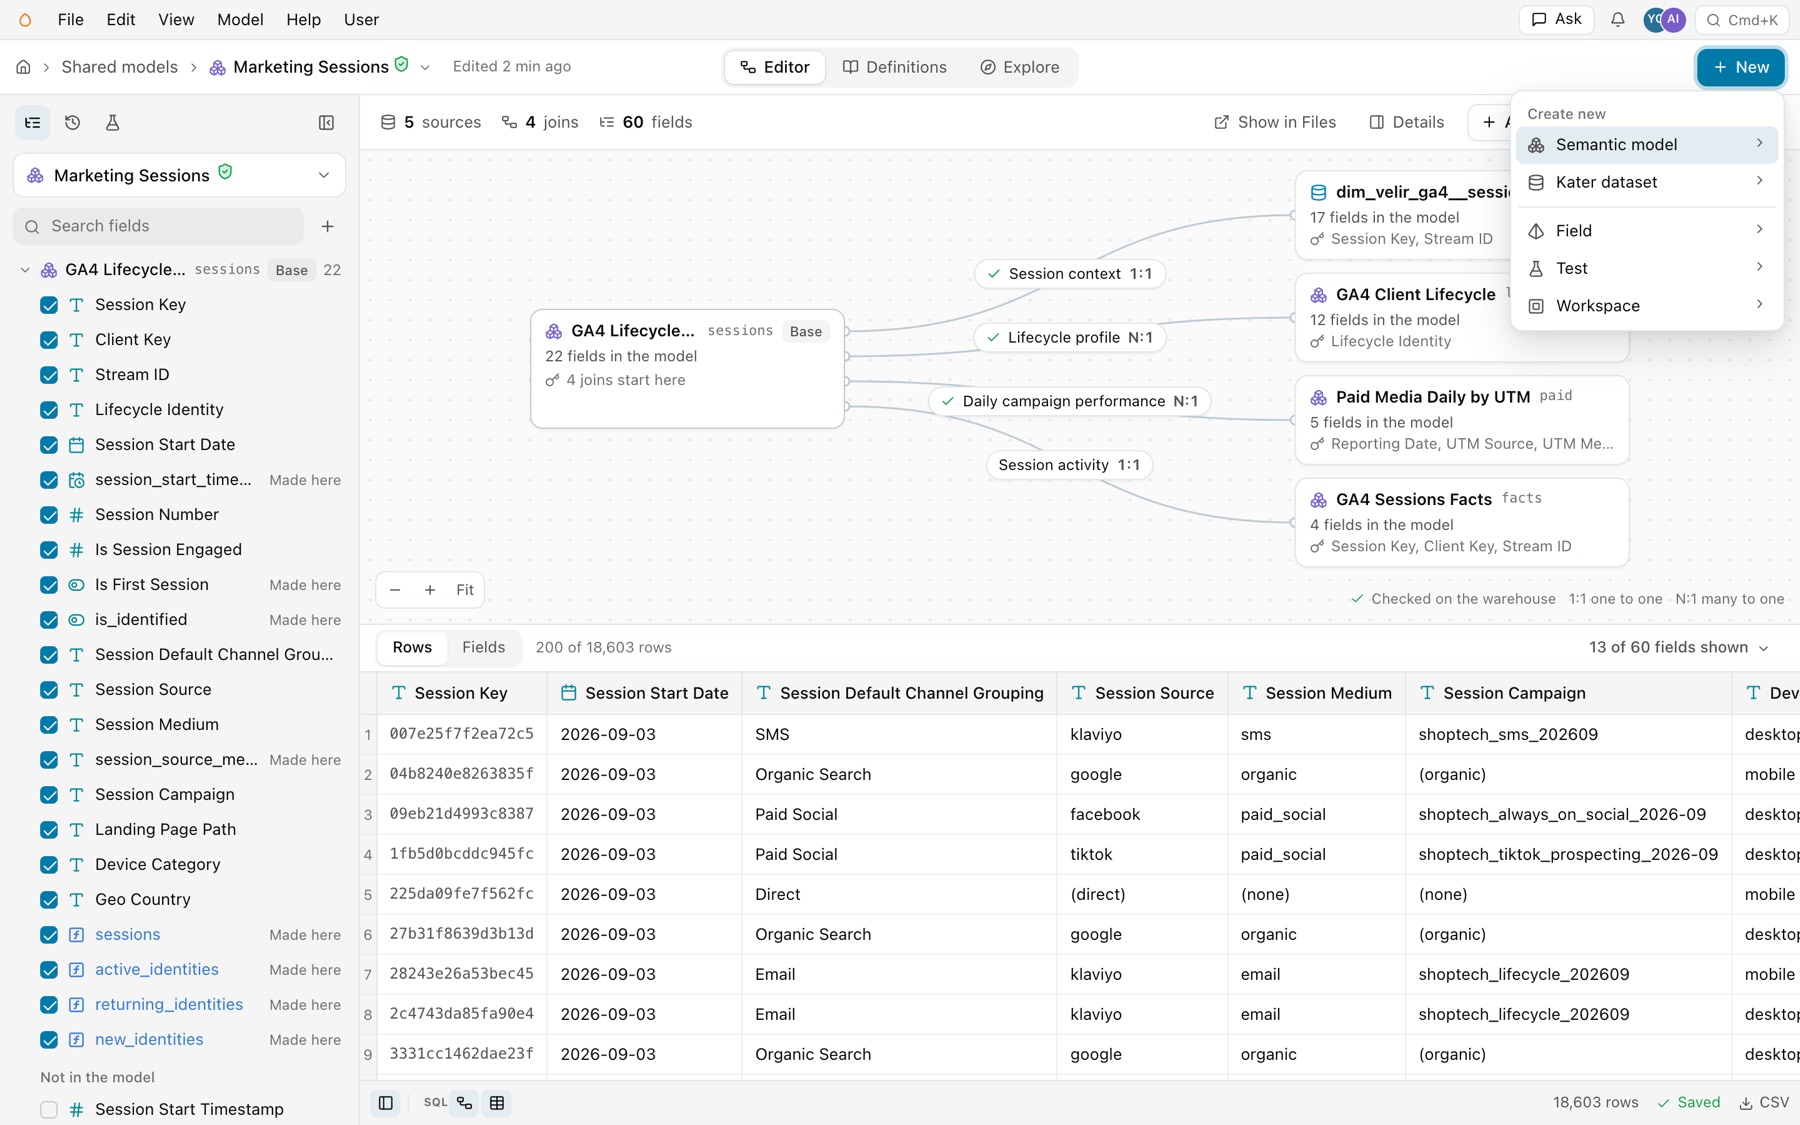Select the field list view icon

pos(33,122)
